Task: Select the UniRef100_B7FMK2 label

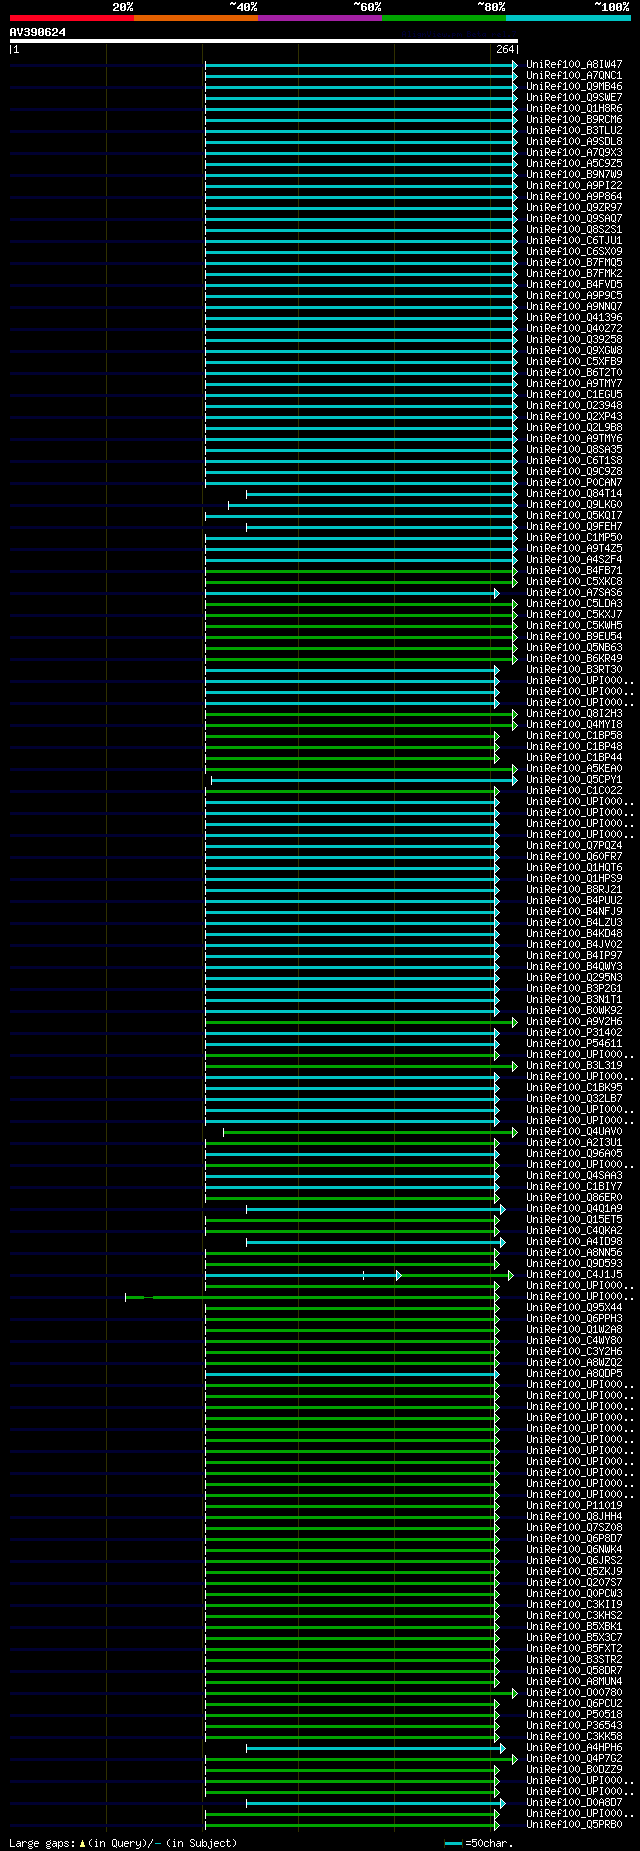Action: click(574, 273)
